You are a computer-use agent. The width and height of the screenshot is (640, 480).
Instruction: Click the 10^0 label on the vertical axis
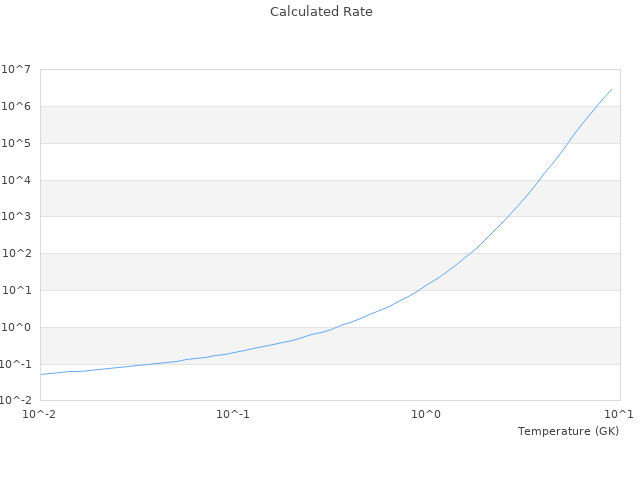click(17, 327)
